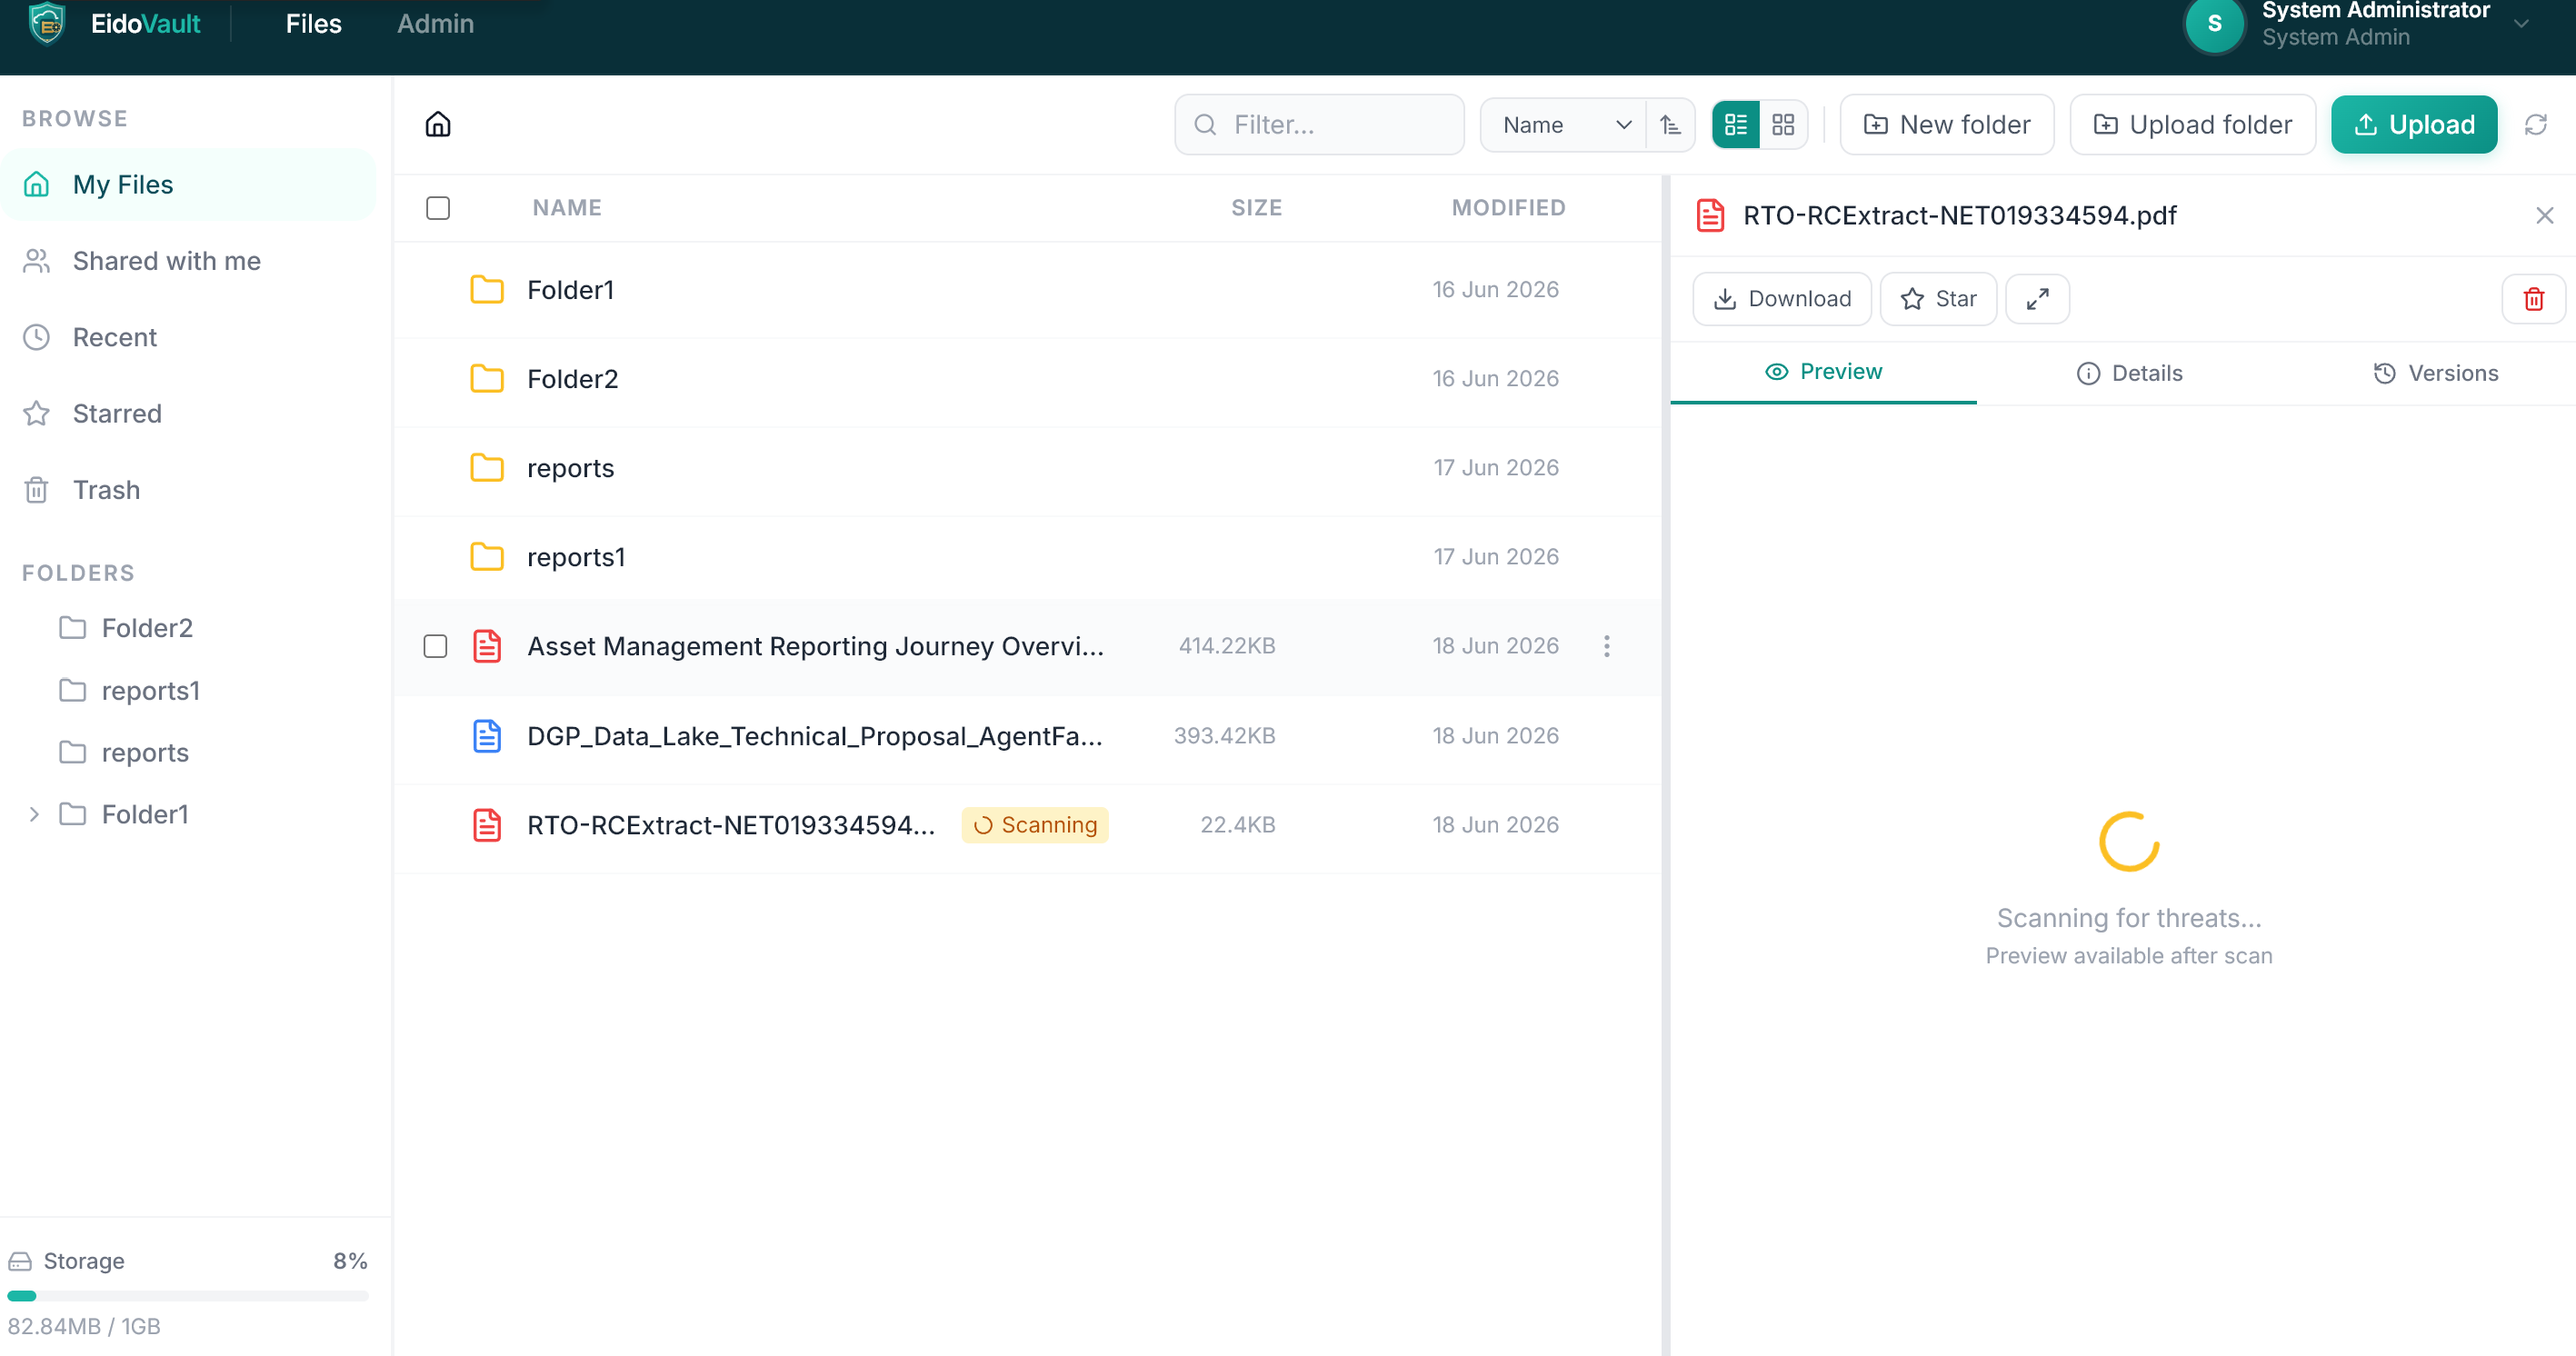Switch to the Versions tab
Screen dimensions: 2576x1356
pyautogui.click(x=2435, y=373)
